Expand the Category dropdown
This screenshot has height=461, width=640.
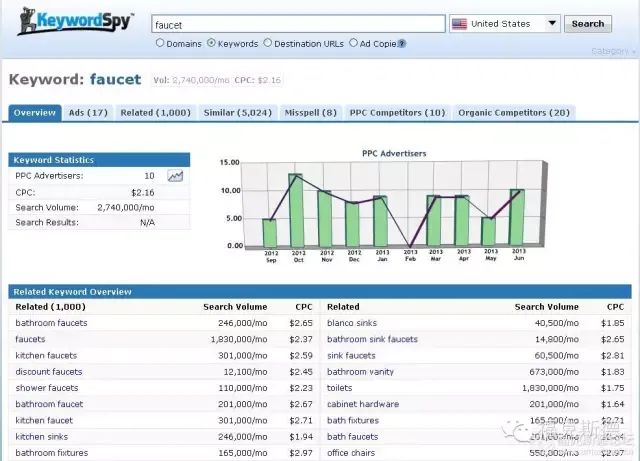point(613,51)
